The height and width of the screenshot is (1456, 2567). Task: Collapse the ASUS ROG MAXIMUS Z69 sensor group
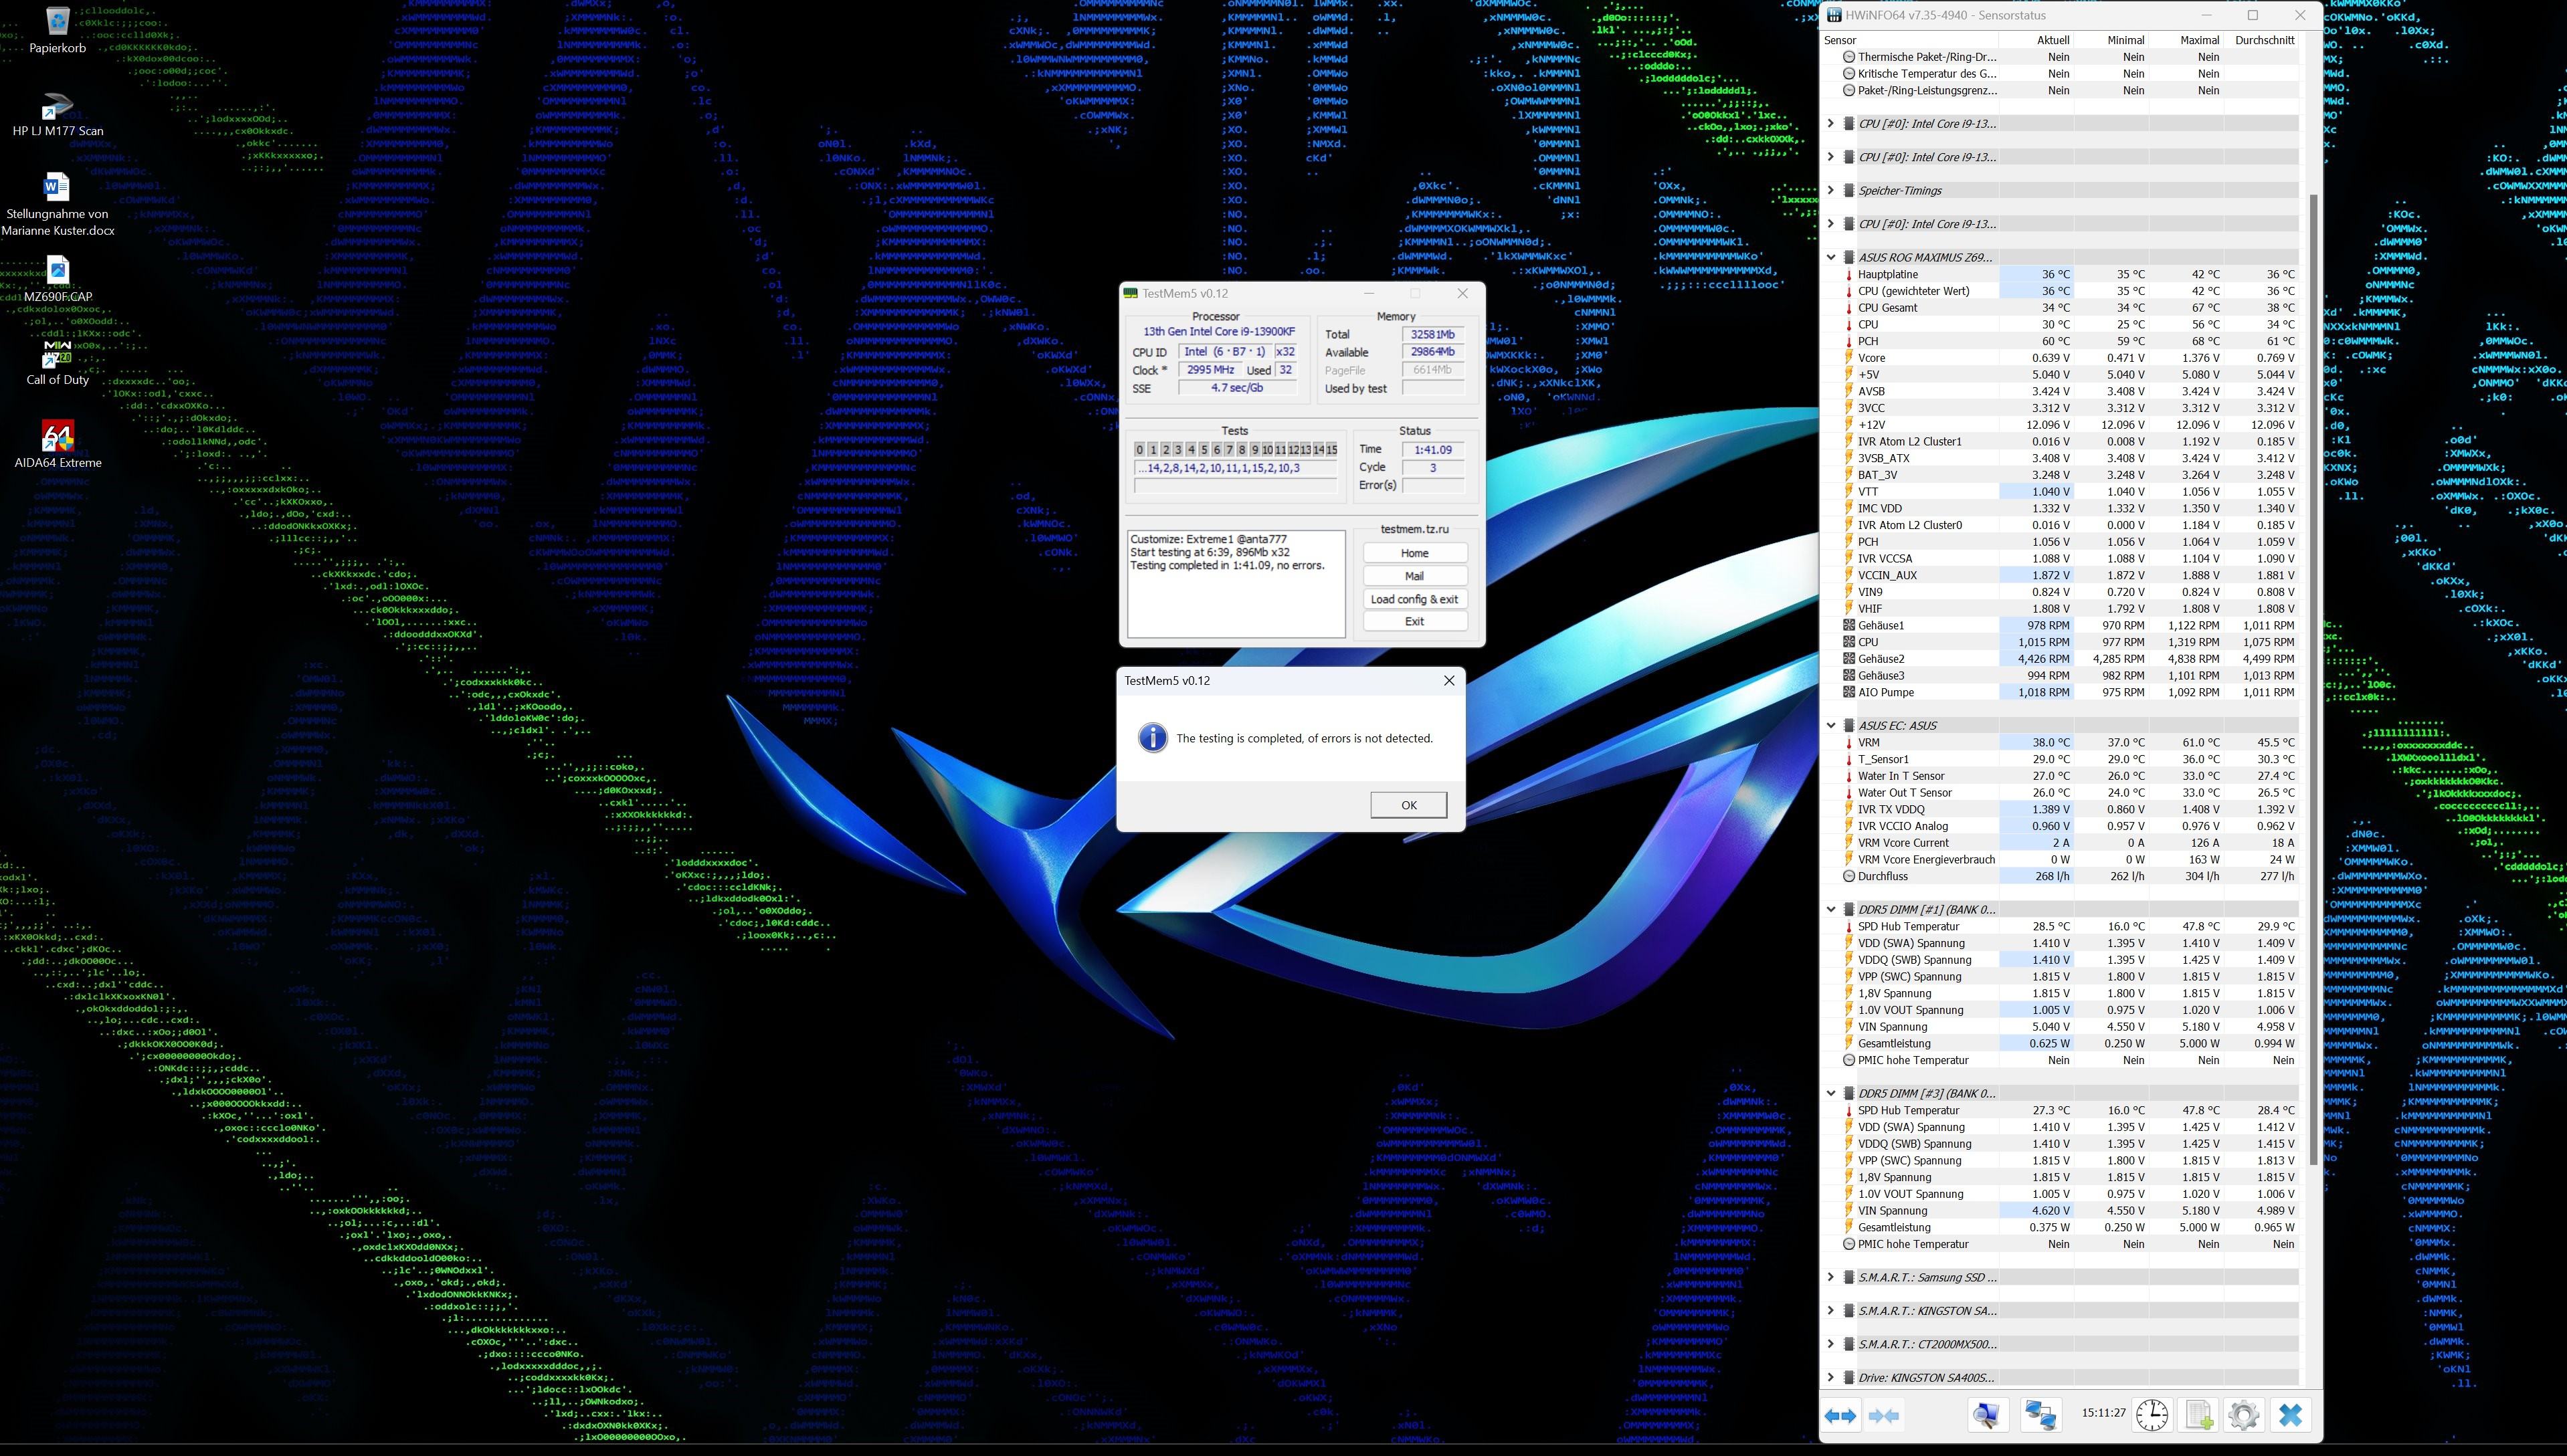click(1831, 257)
